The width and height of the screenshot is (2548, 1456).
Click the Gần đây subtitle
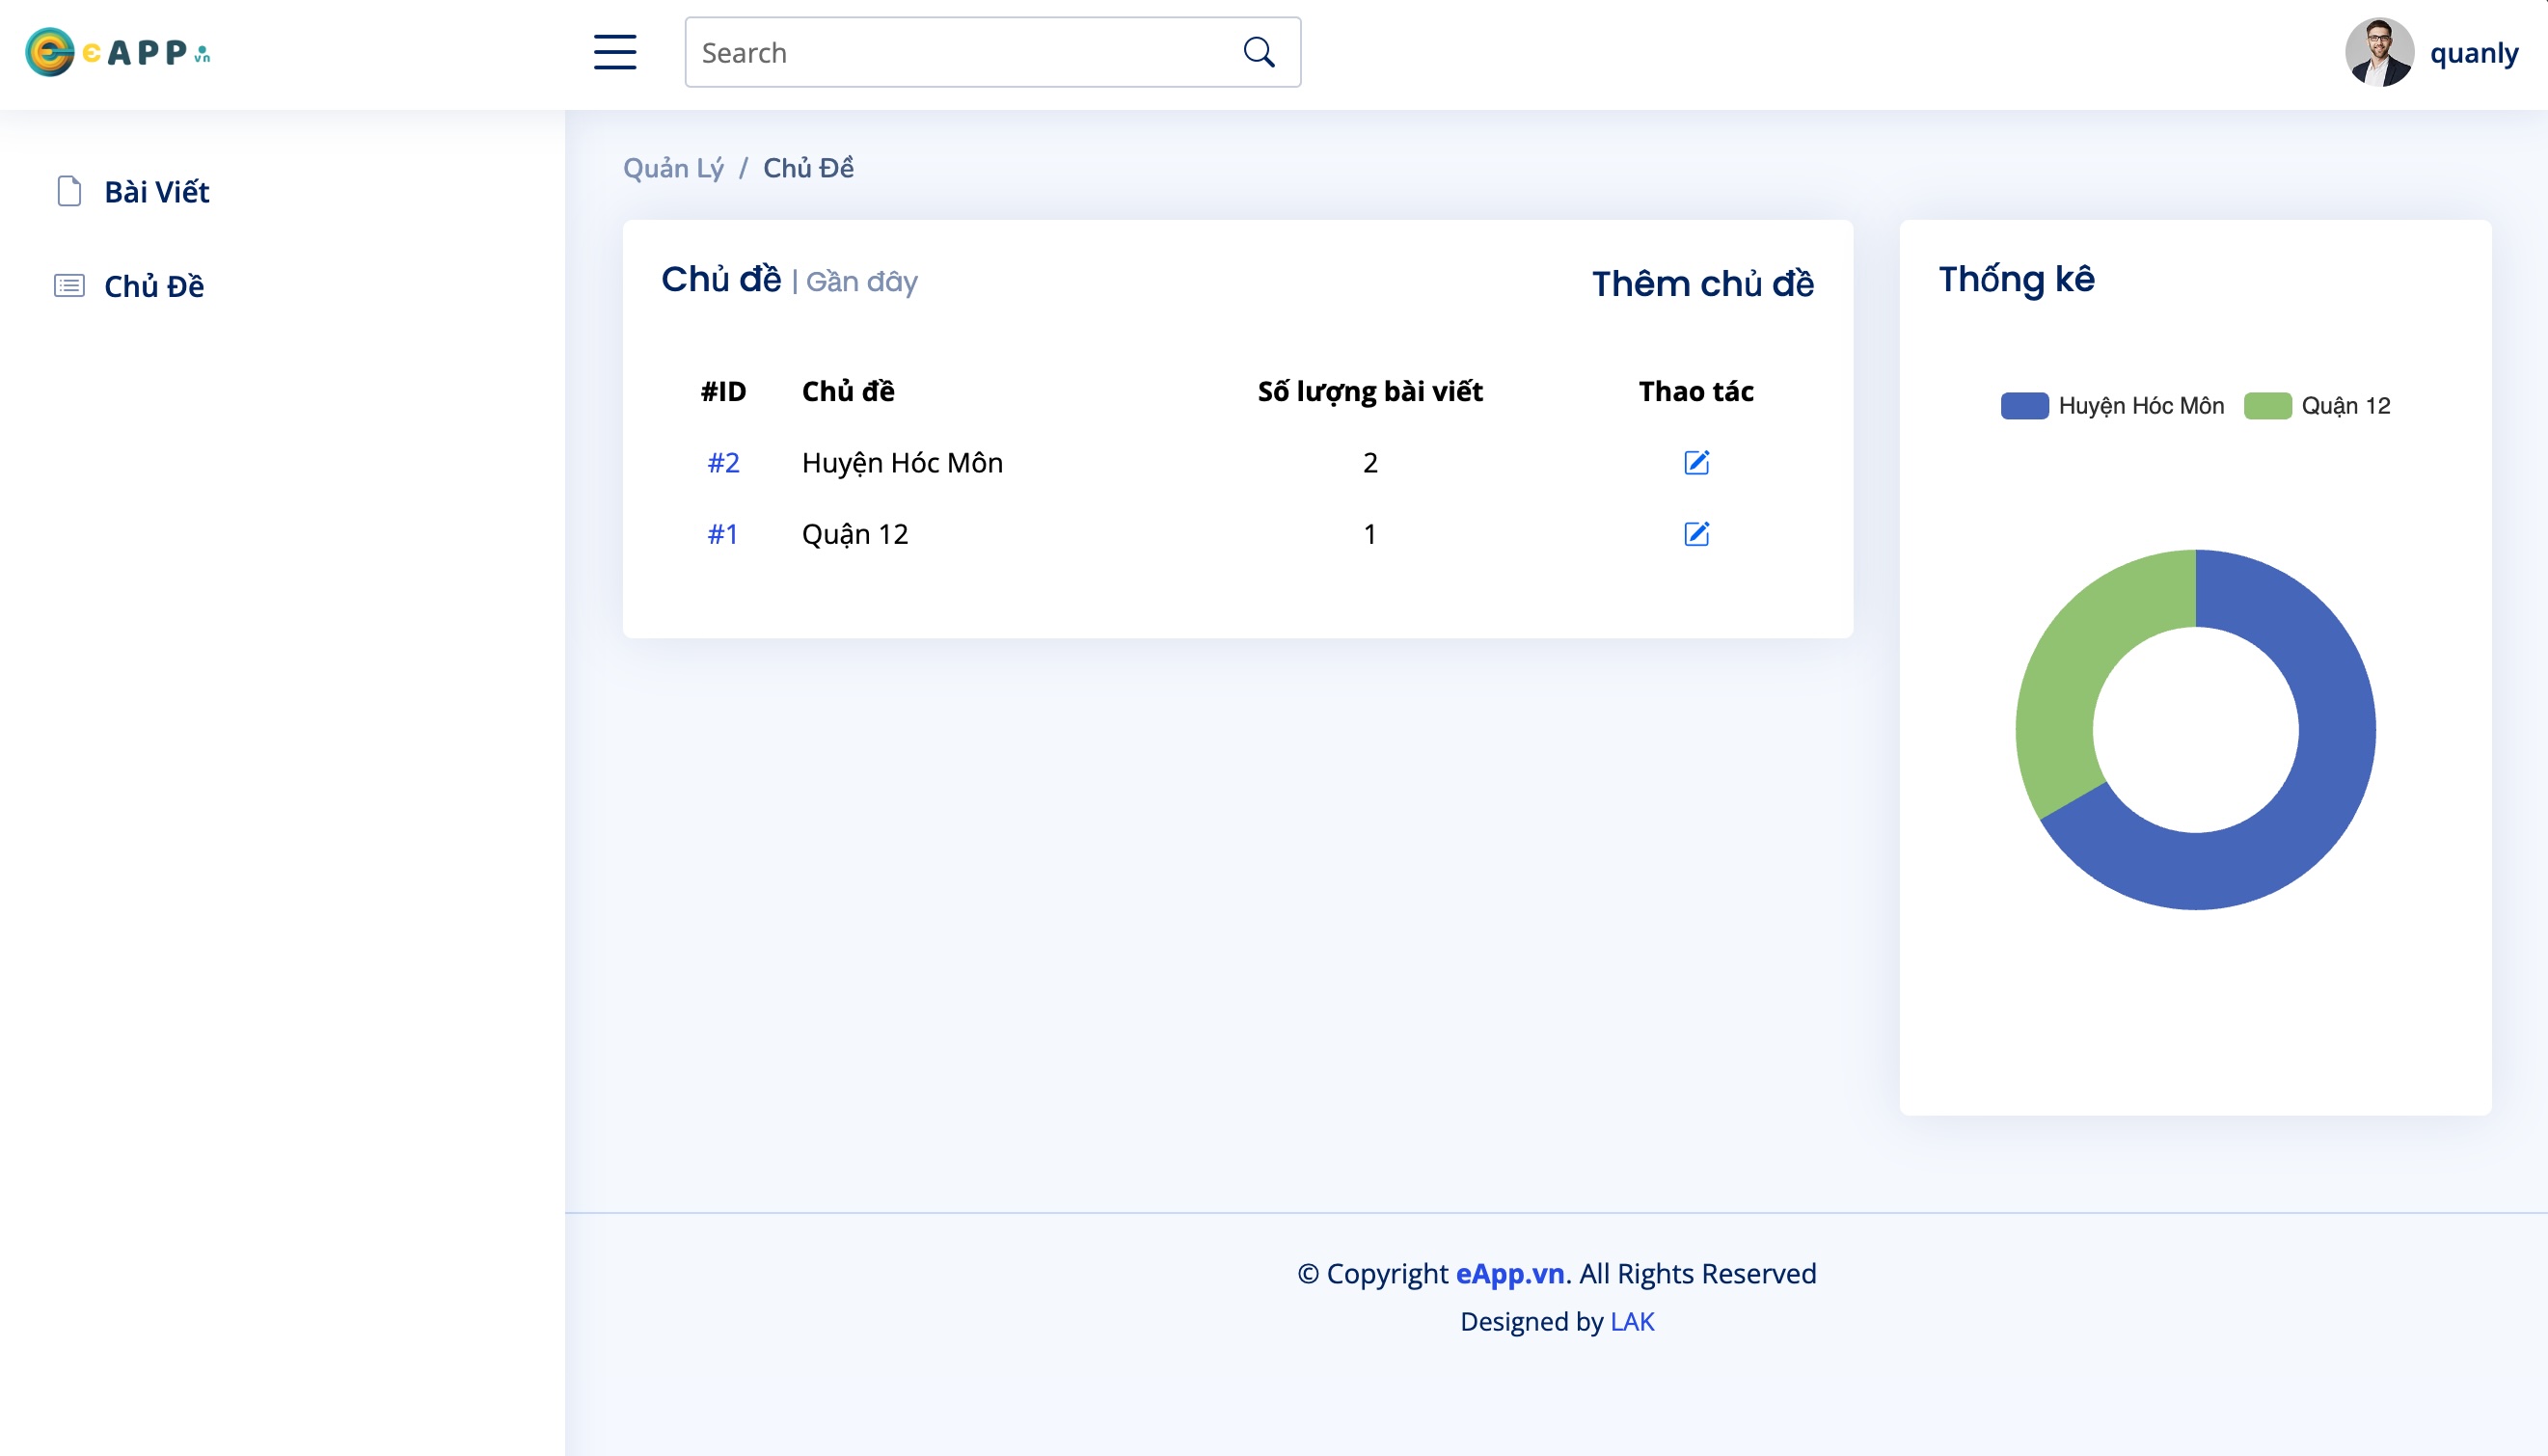[x=862, y=282]
